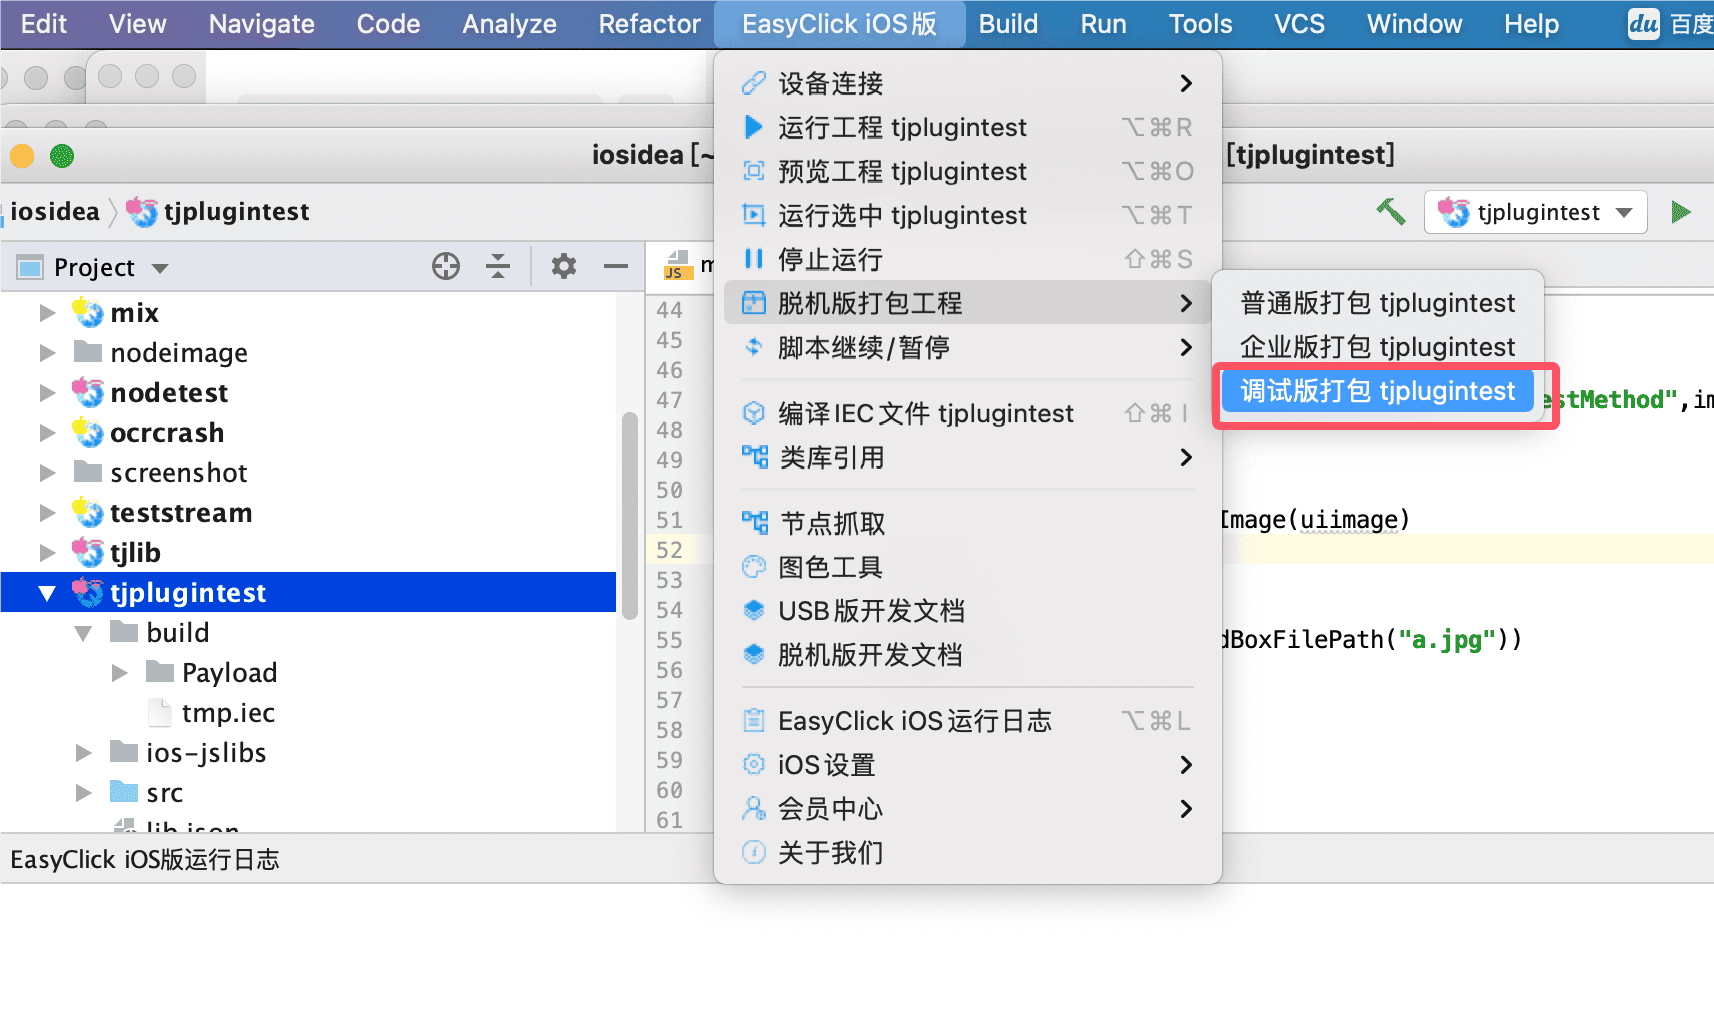
Task: Expand the mix module
Action: (x=47, y=313)
